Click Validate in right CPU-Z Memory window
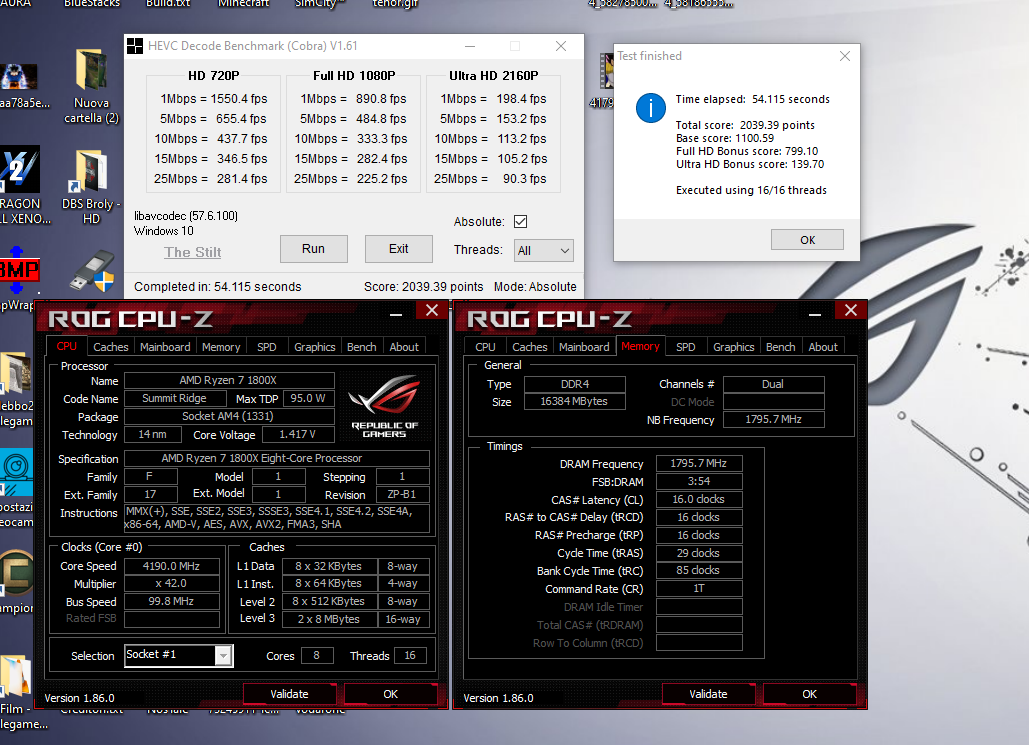Screen dimensions: 1029x745 [708, 694]
